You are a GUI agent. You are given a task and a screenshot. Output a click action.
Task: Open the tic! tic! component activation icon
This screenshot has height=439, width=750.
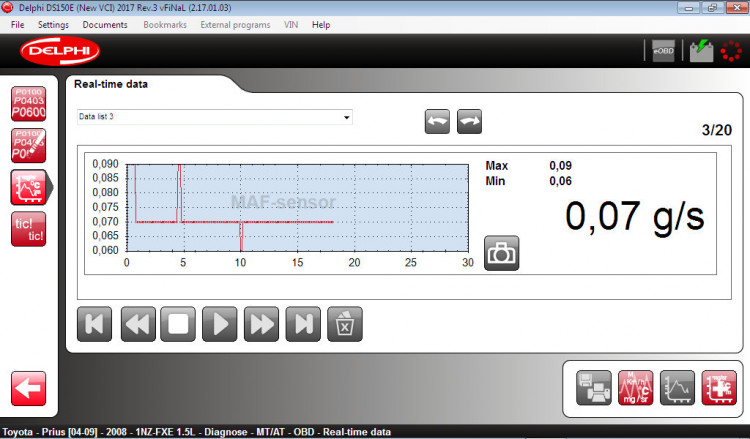tap(28, 229)
